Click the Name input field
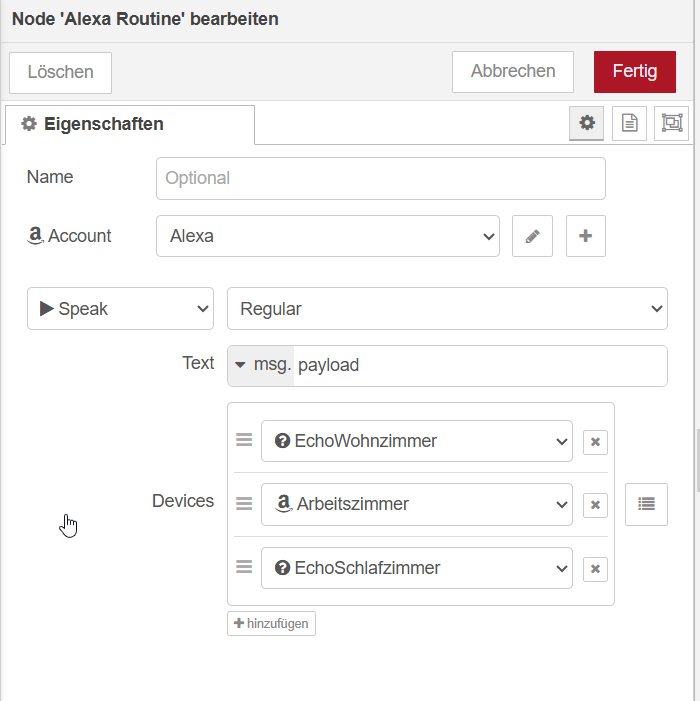The height and width of the screenshot is (701, 700). 380,178
